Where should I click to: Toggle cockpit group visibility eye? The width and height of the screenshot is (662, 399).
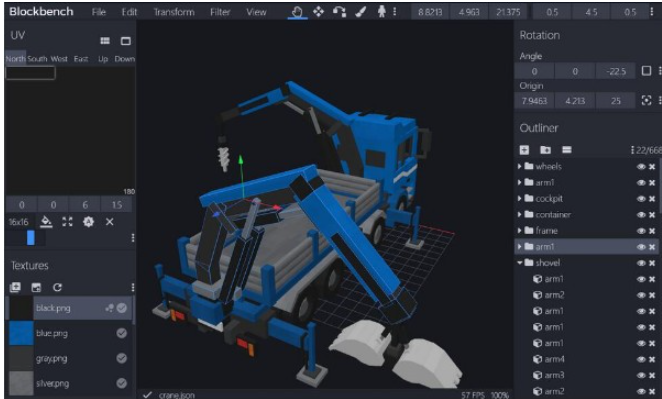point(641,199)
